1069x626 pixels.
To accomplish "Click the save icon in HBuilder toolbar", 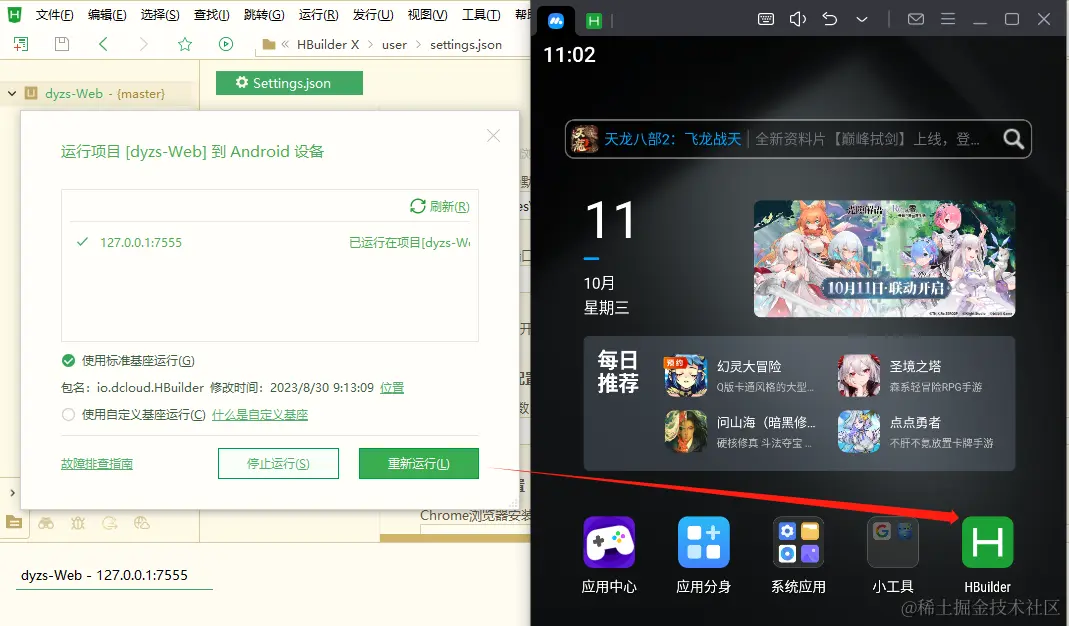I will click(62, 44).
